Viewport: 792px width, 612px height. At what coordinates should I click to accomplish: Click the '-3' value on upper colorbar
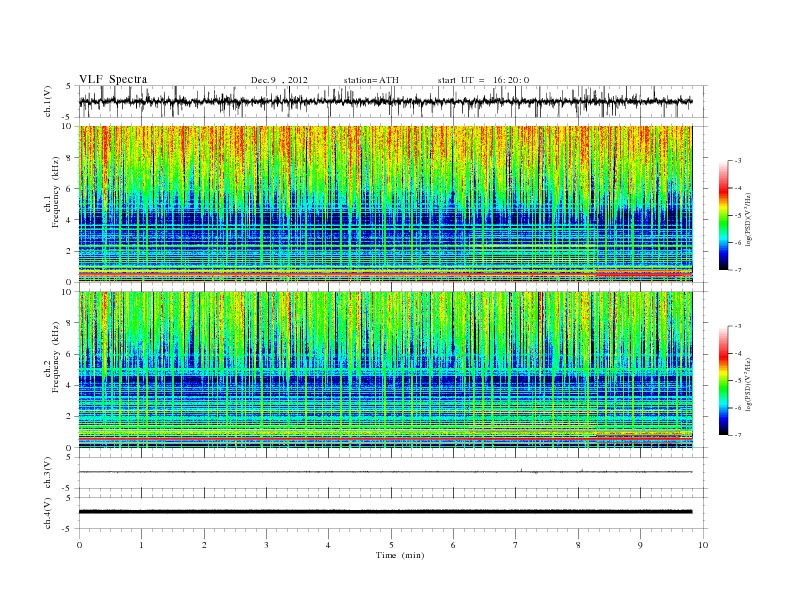pyautogui.click(x=737, y=161)
